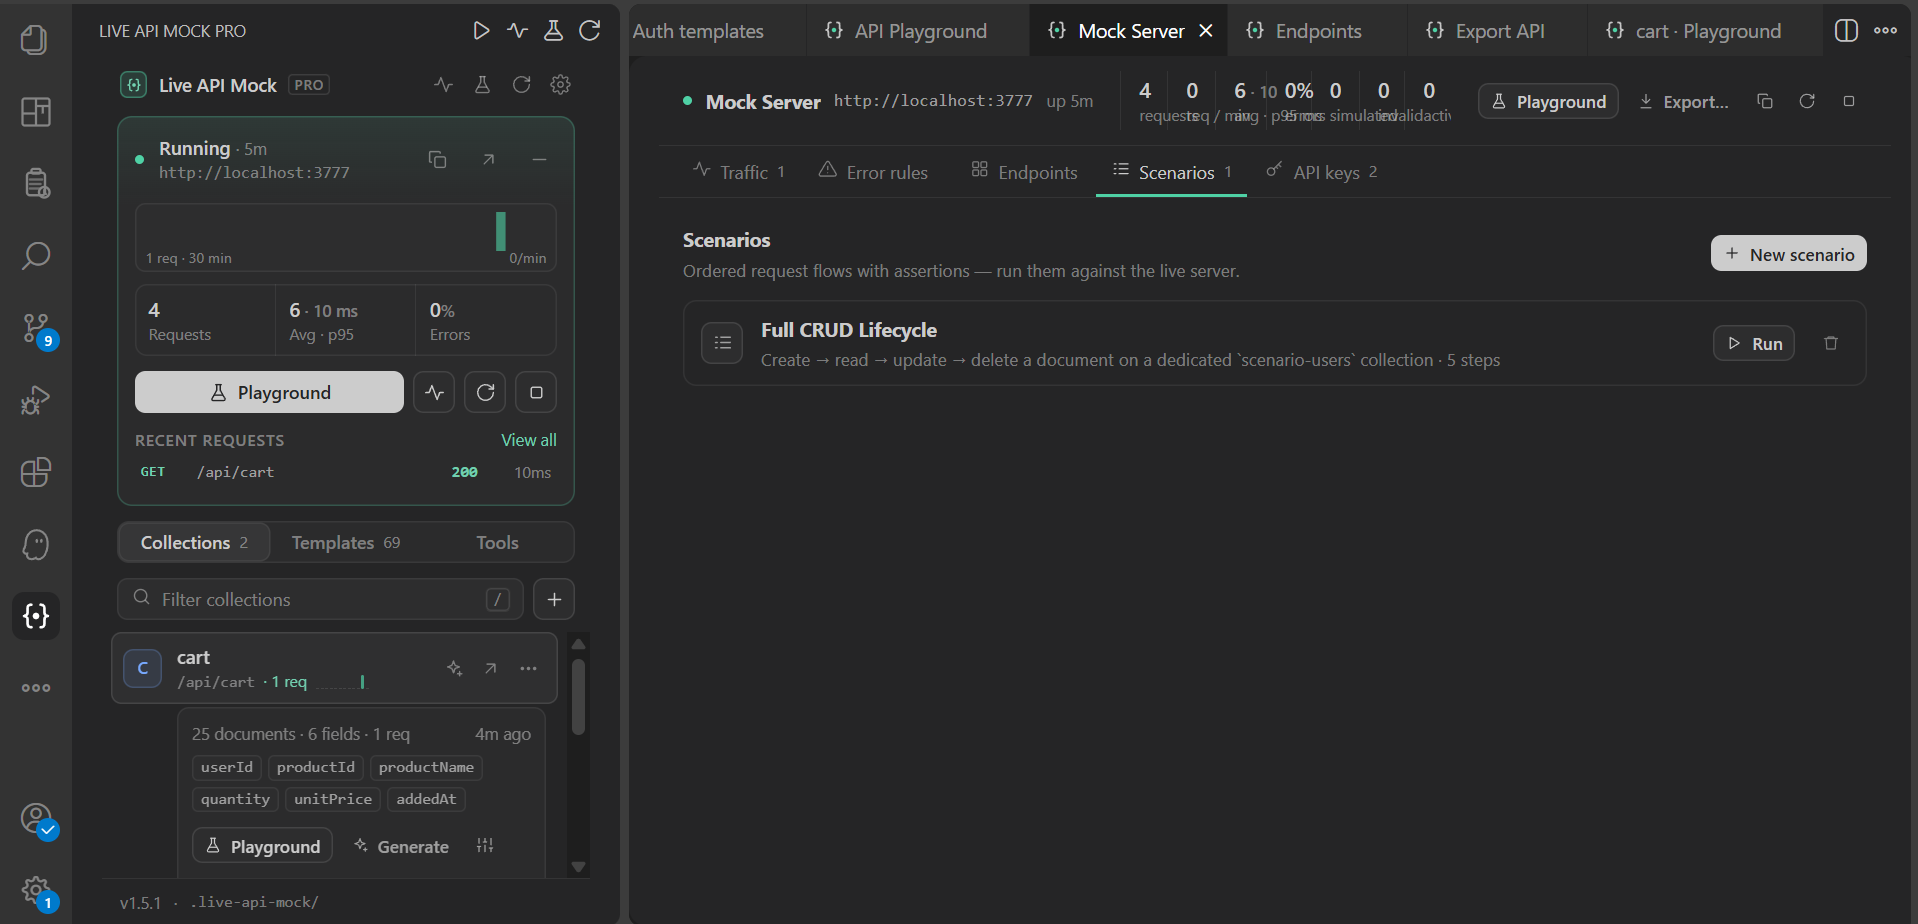Open settings gear beside Live API Mock
1918x924 pixels.
(560, 85)
